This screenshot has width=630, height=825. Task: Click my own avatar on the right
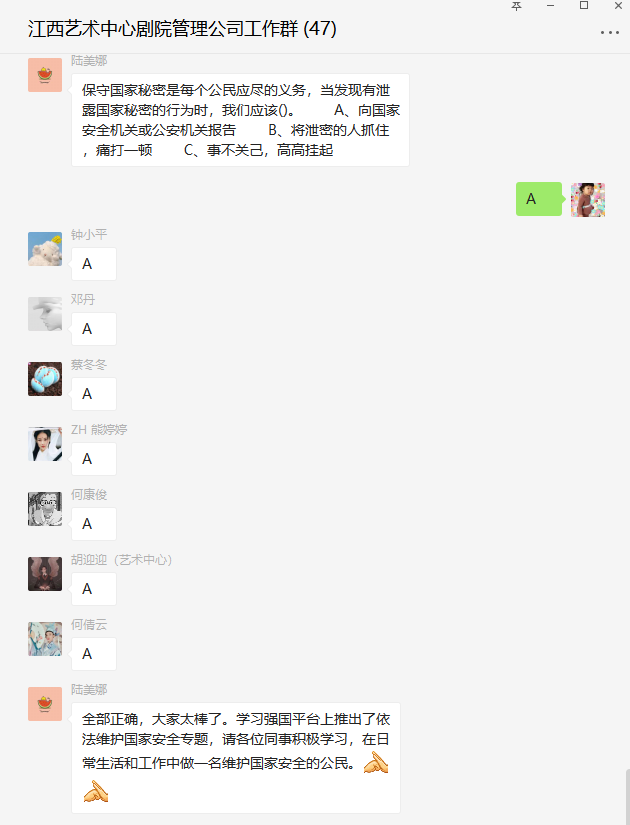coord(588,199)
